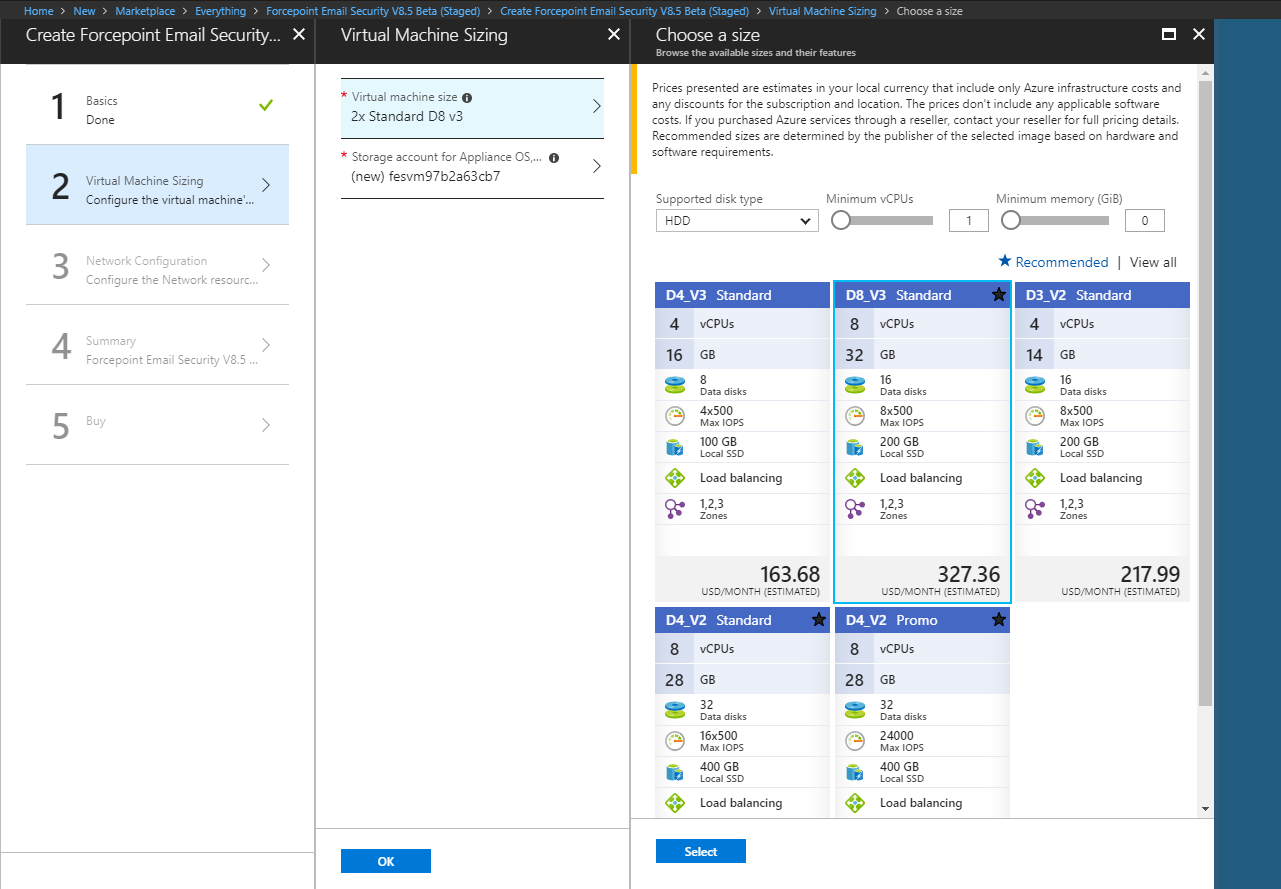
Task: Click the OK button
Action: pos(386,861)
